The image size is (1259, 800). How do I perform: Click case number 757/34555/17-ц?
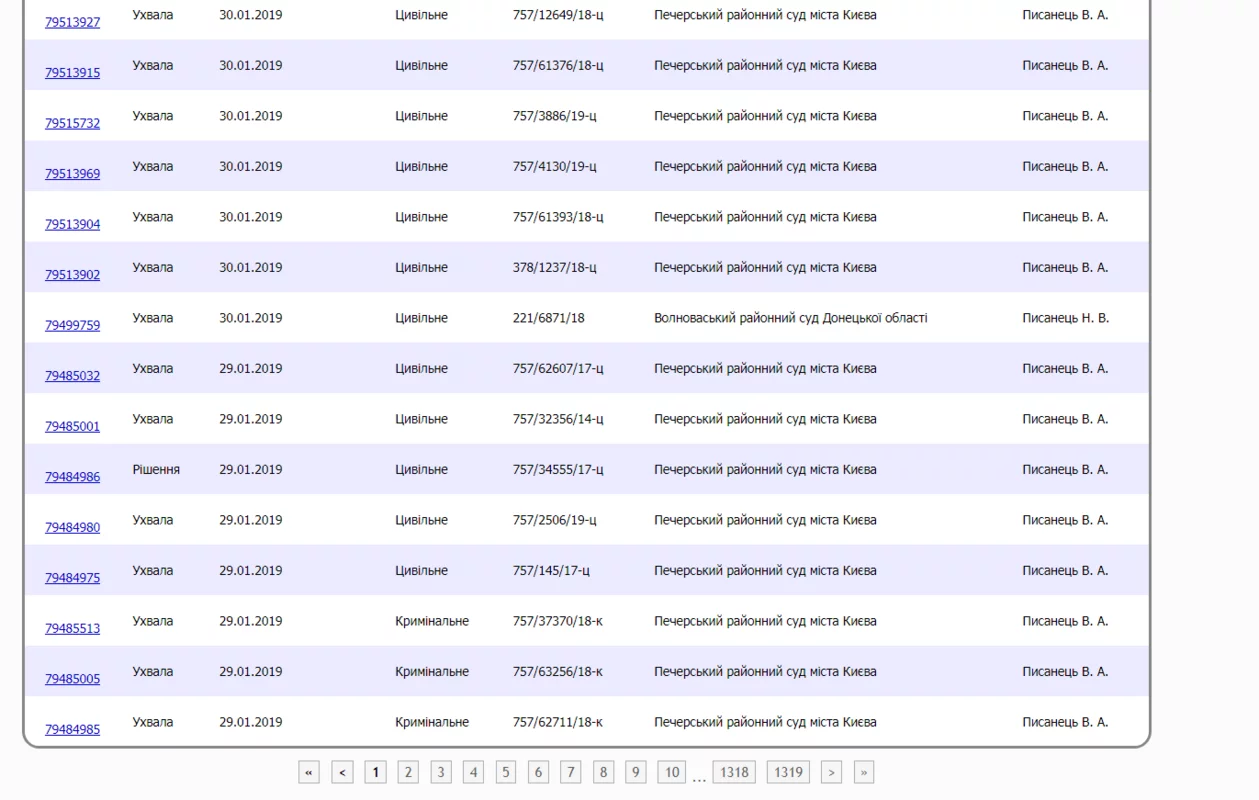558,469
